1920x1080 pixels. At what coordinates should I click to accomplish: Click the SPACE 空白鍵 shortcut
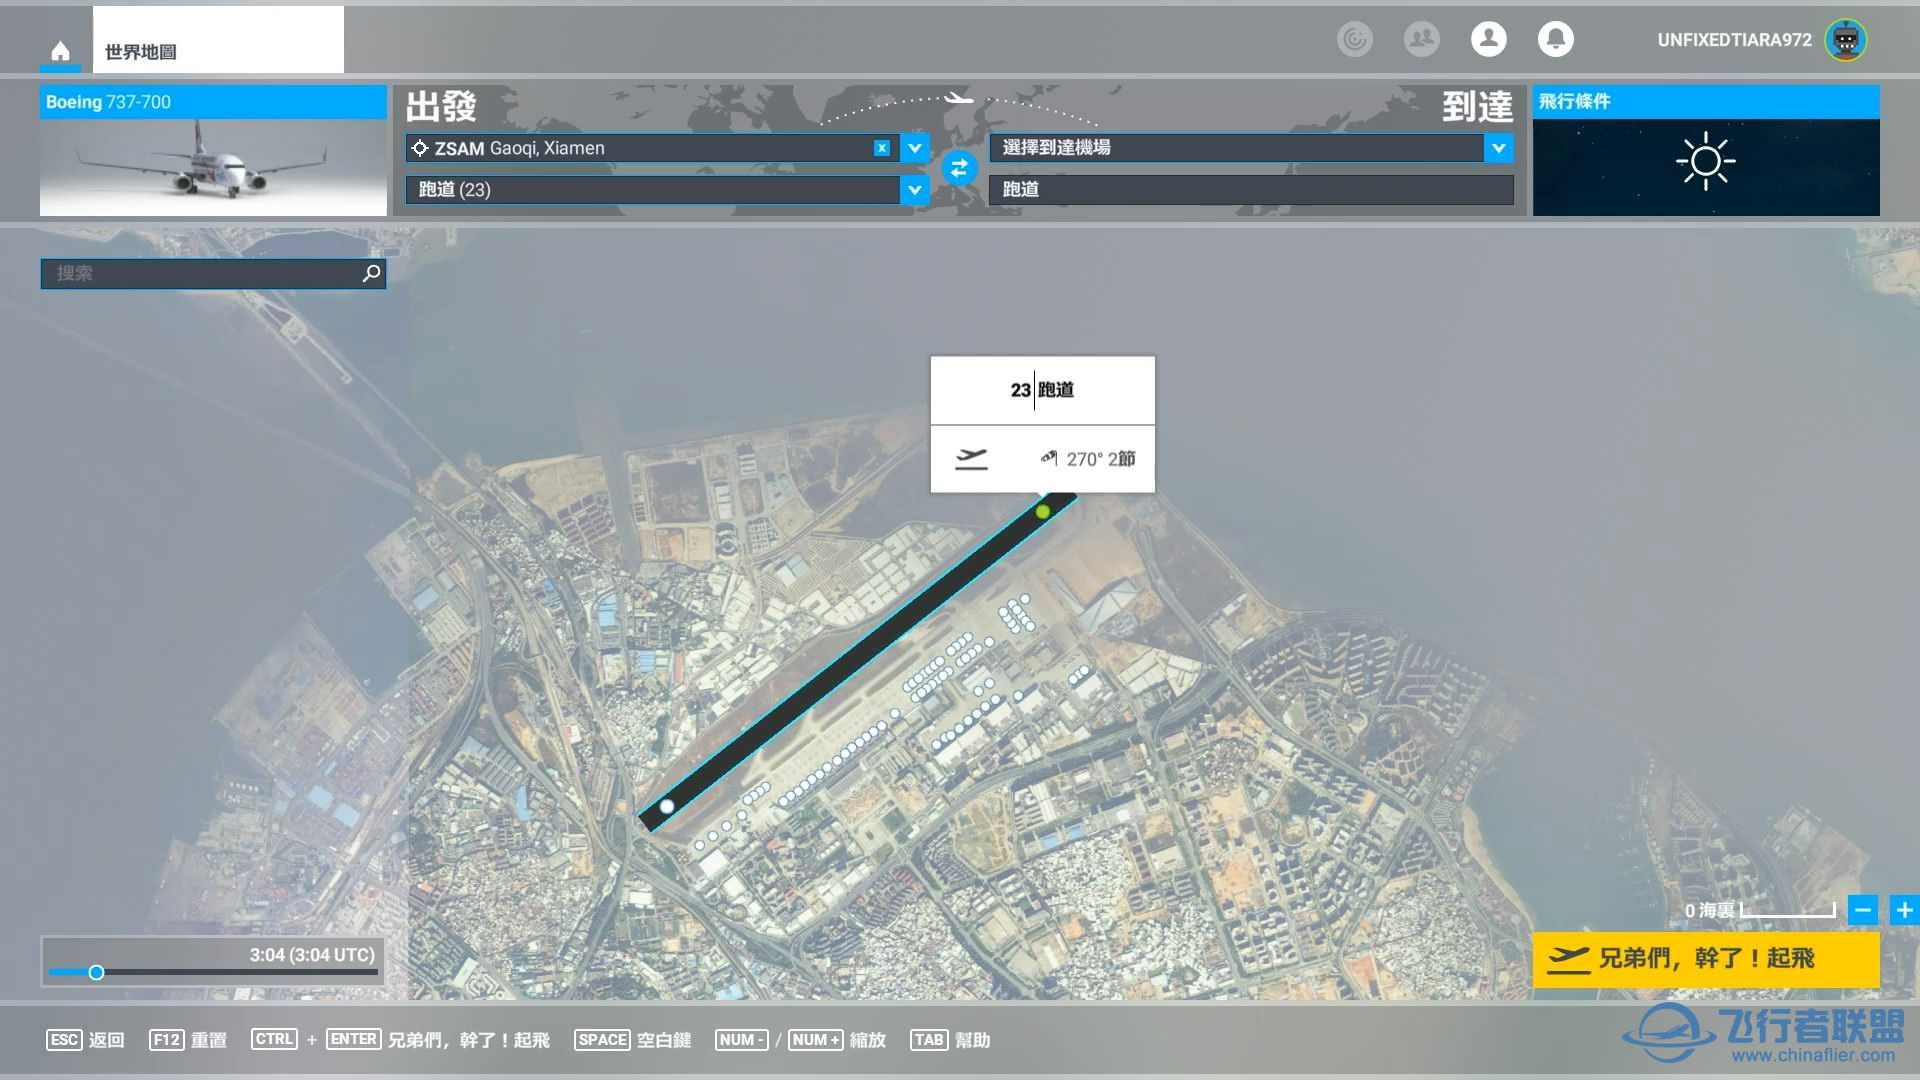click(x=633, y=1040)
